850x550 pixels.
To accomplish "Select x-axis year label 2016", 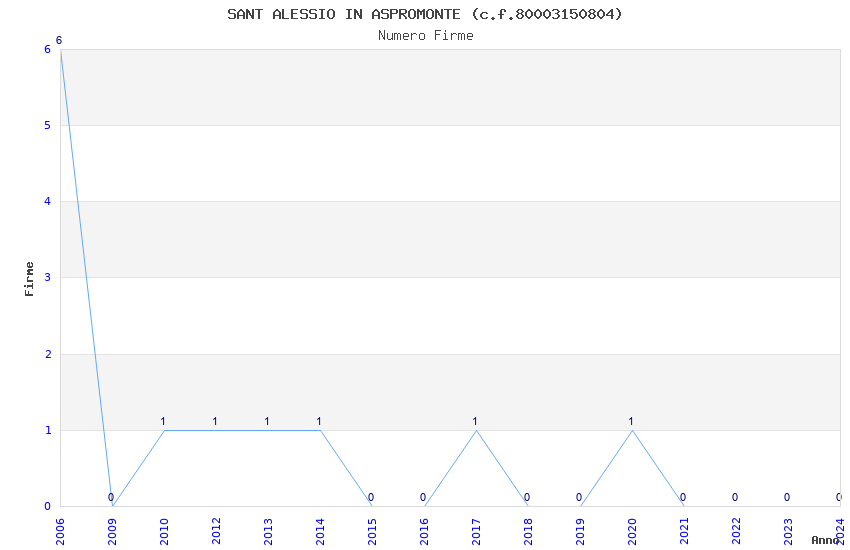I will (x=424, y=532).
